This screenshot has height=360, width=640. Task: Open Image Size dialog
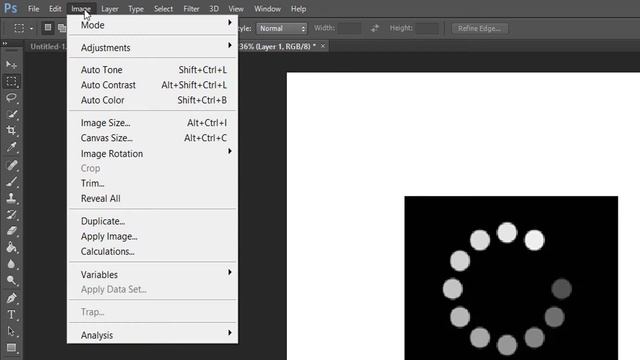tap(153, 123)
